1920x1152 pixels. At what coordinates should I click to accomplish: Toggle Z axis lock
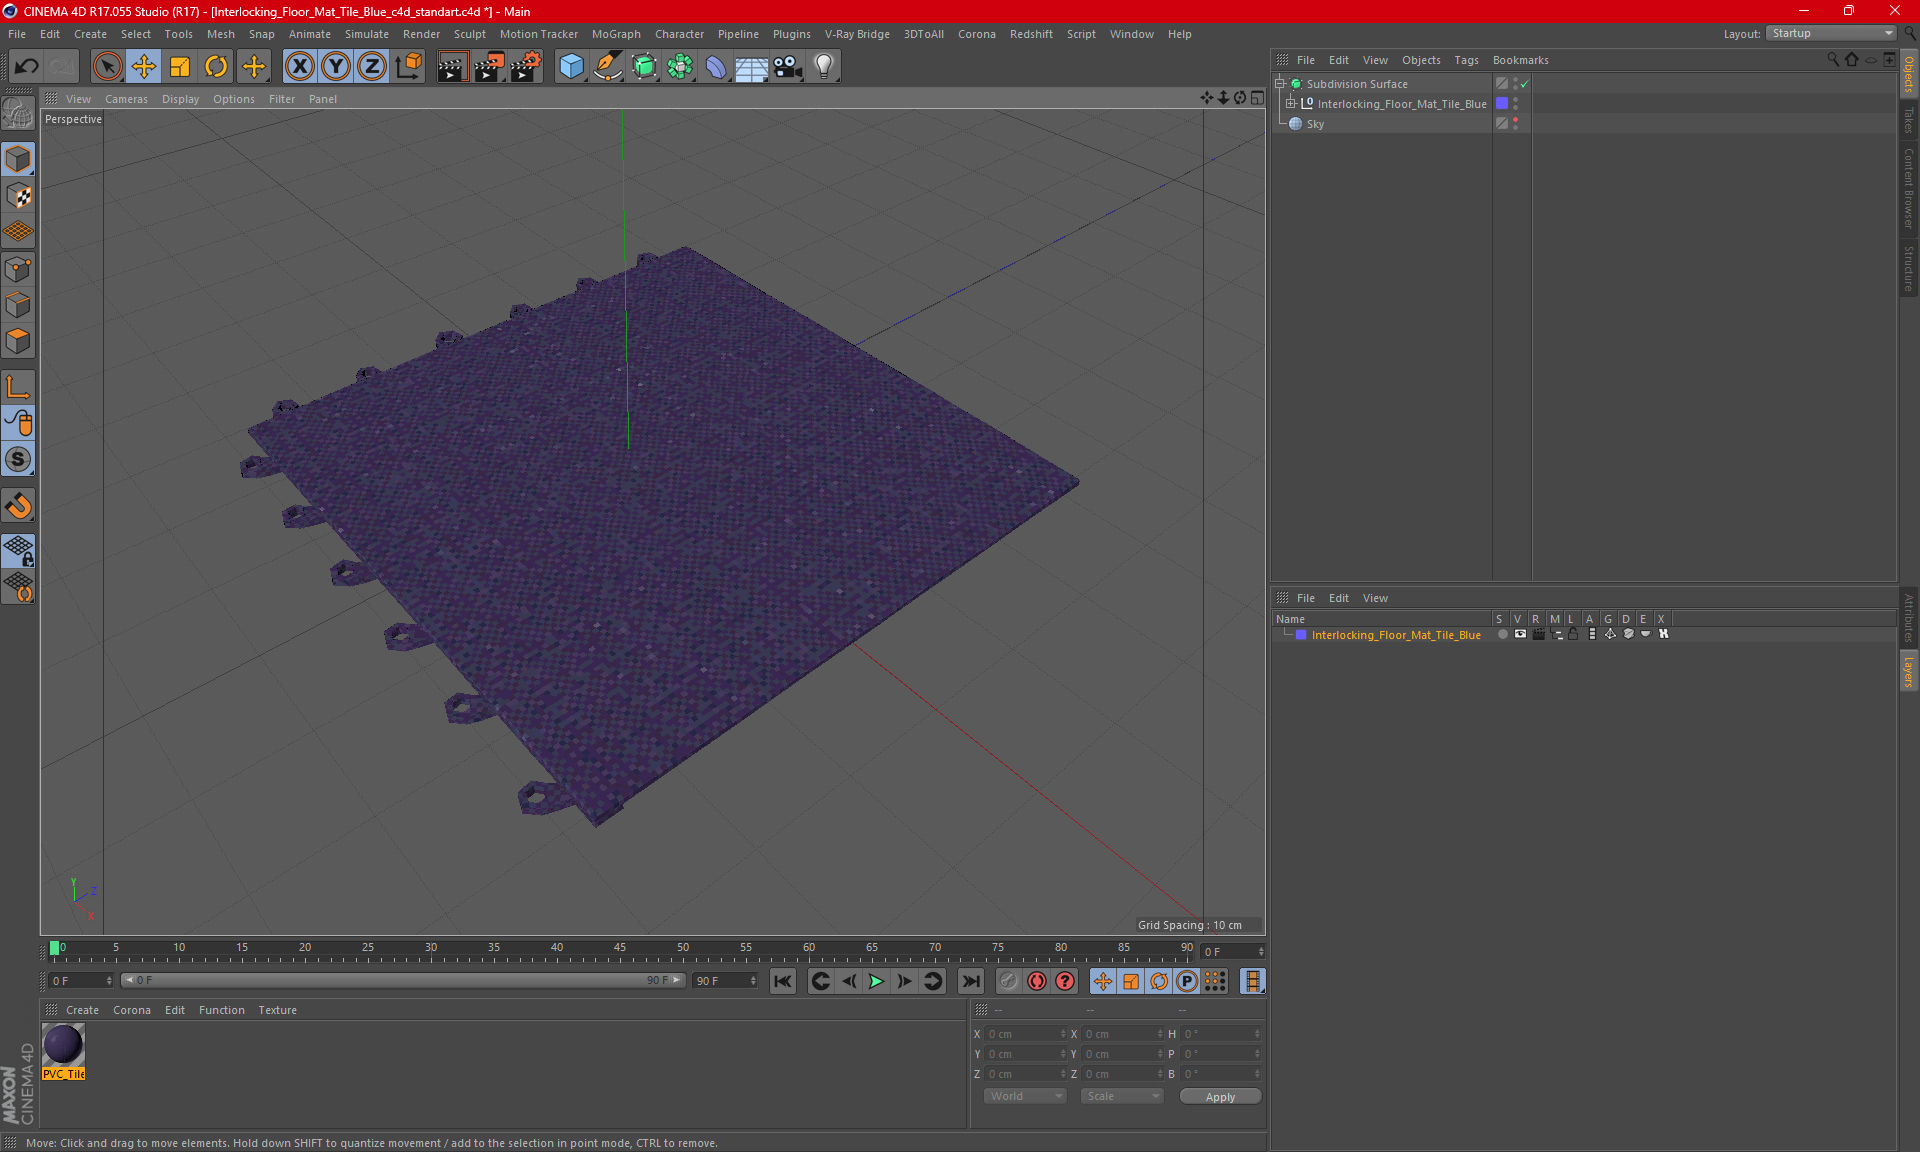pyautogui.click(x=372, y=67)
